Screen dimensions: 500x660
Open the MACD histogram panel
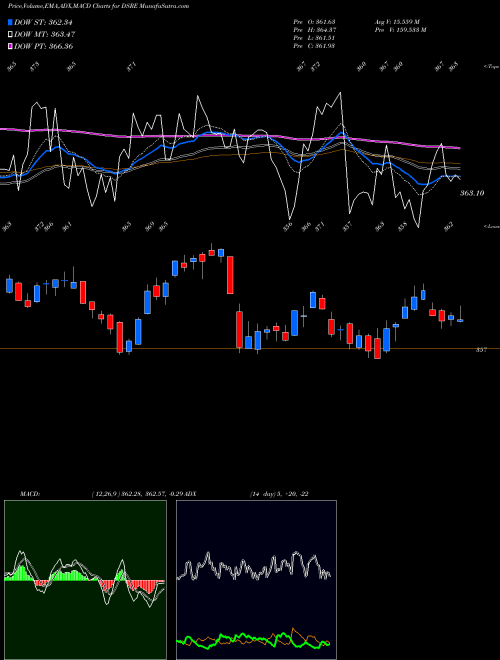pos(85,580)
